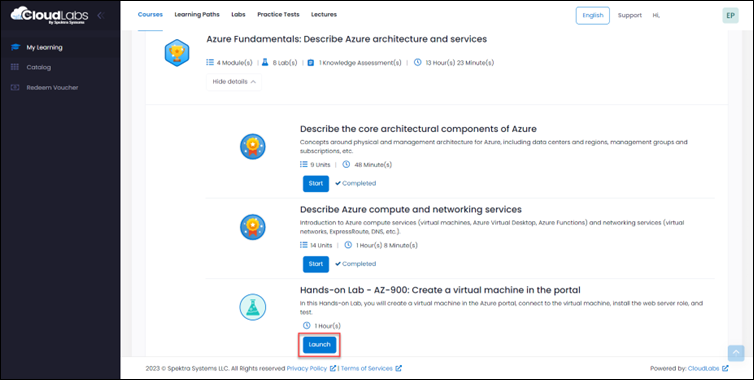Click the Redeem Voucher icon
The image size is (754, 380).
15,88
